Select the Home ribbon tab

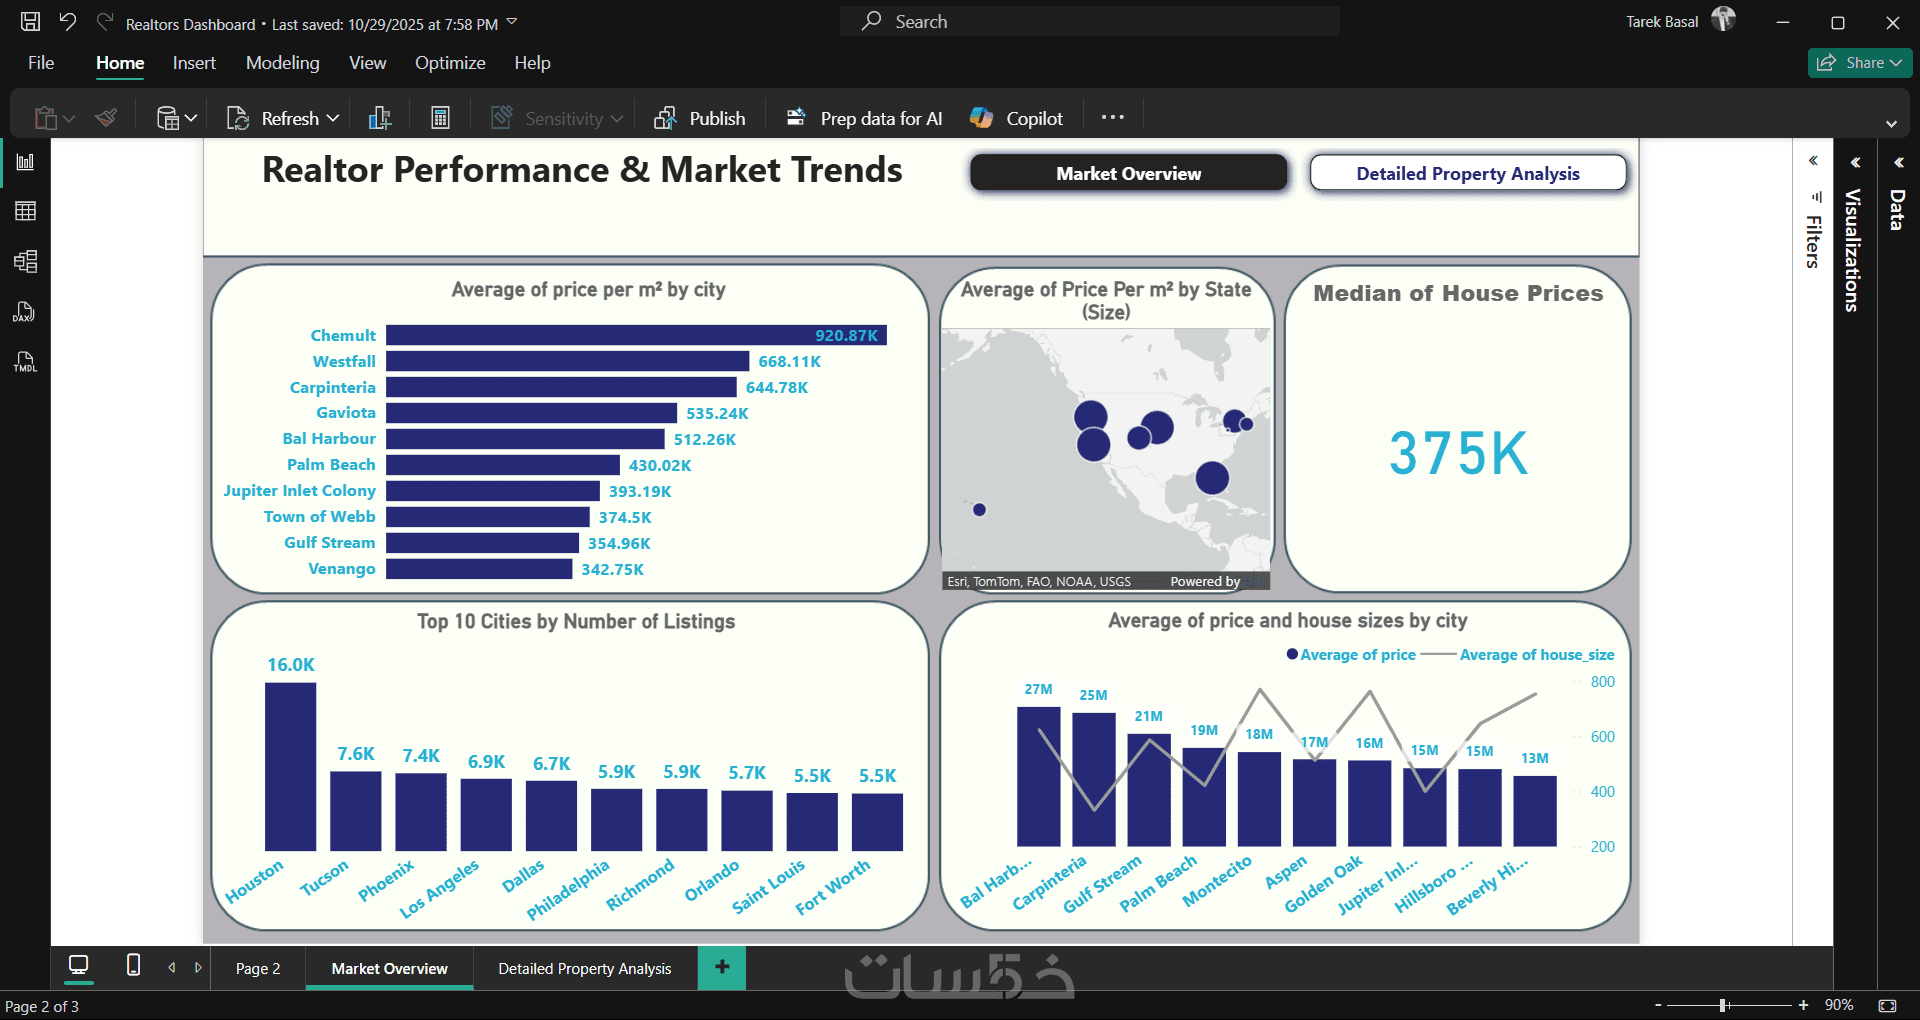pos(120,63)
